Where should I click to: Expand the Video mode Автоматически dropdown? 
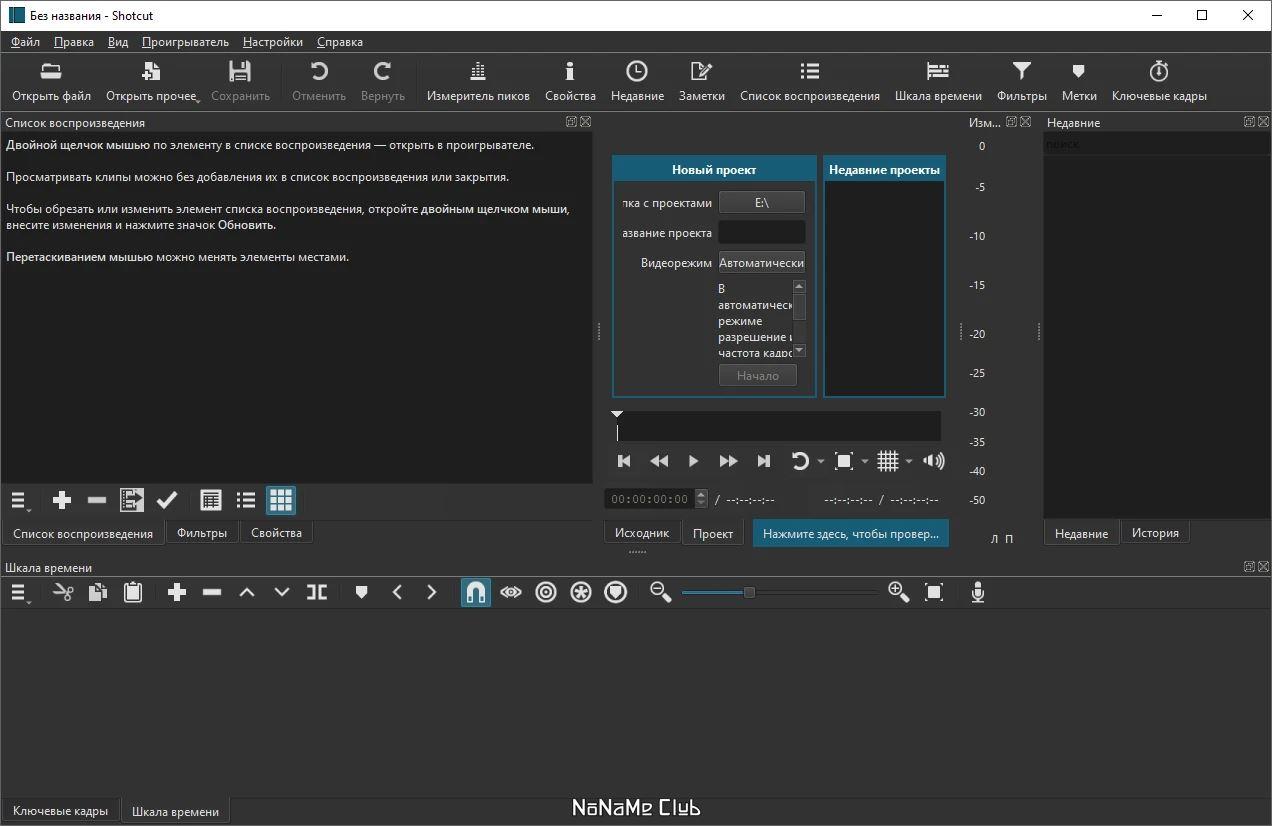click(762, 263)
